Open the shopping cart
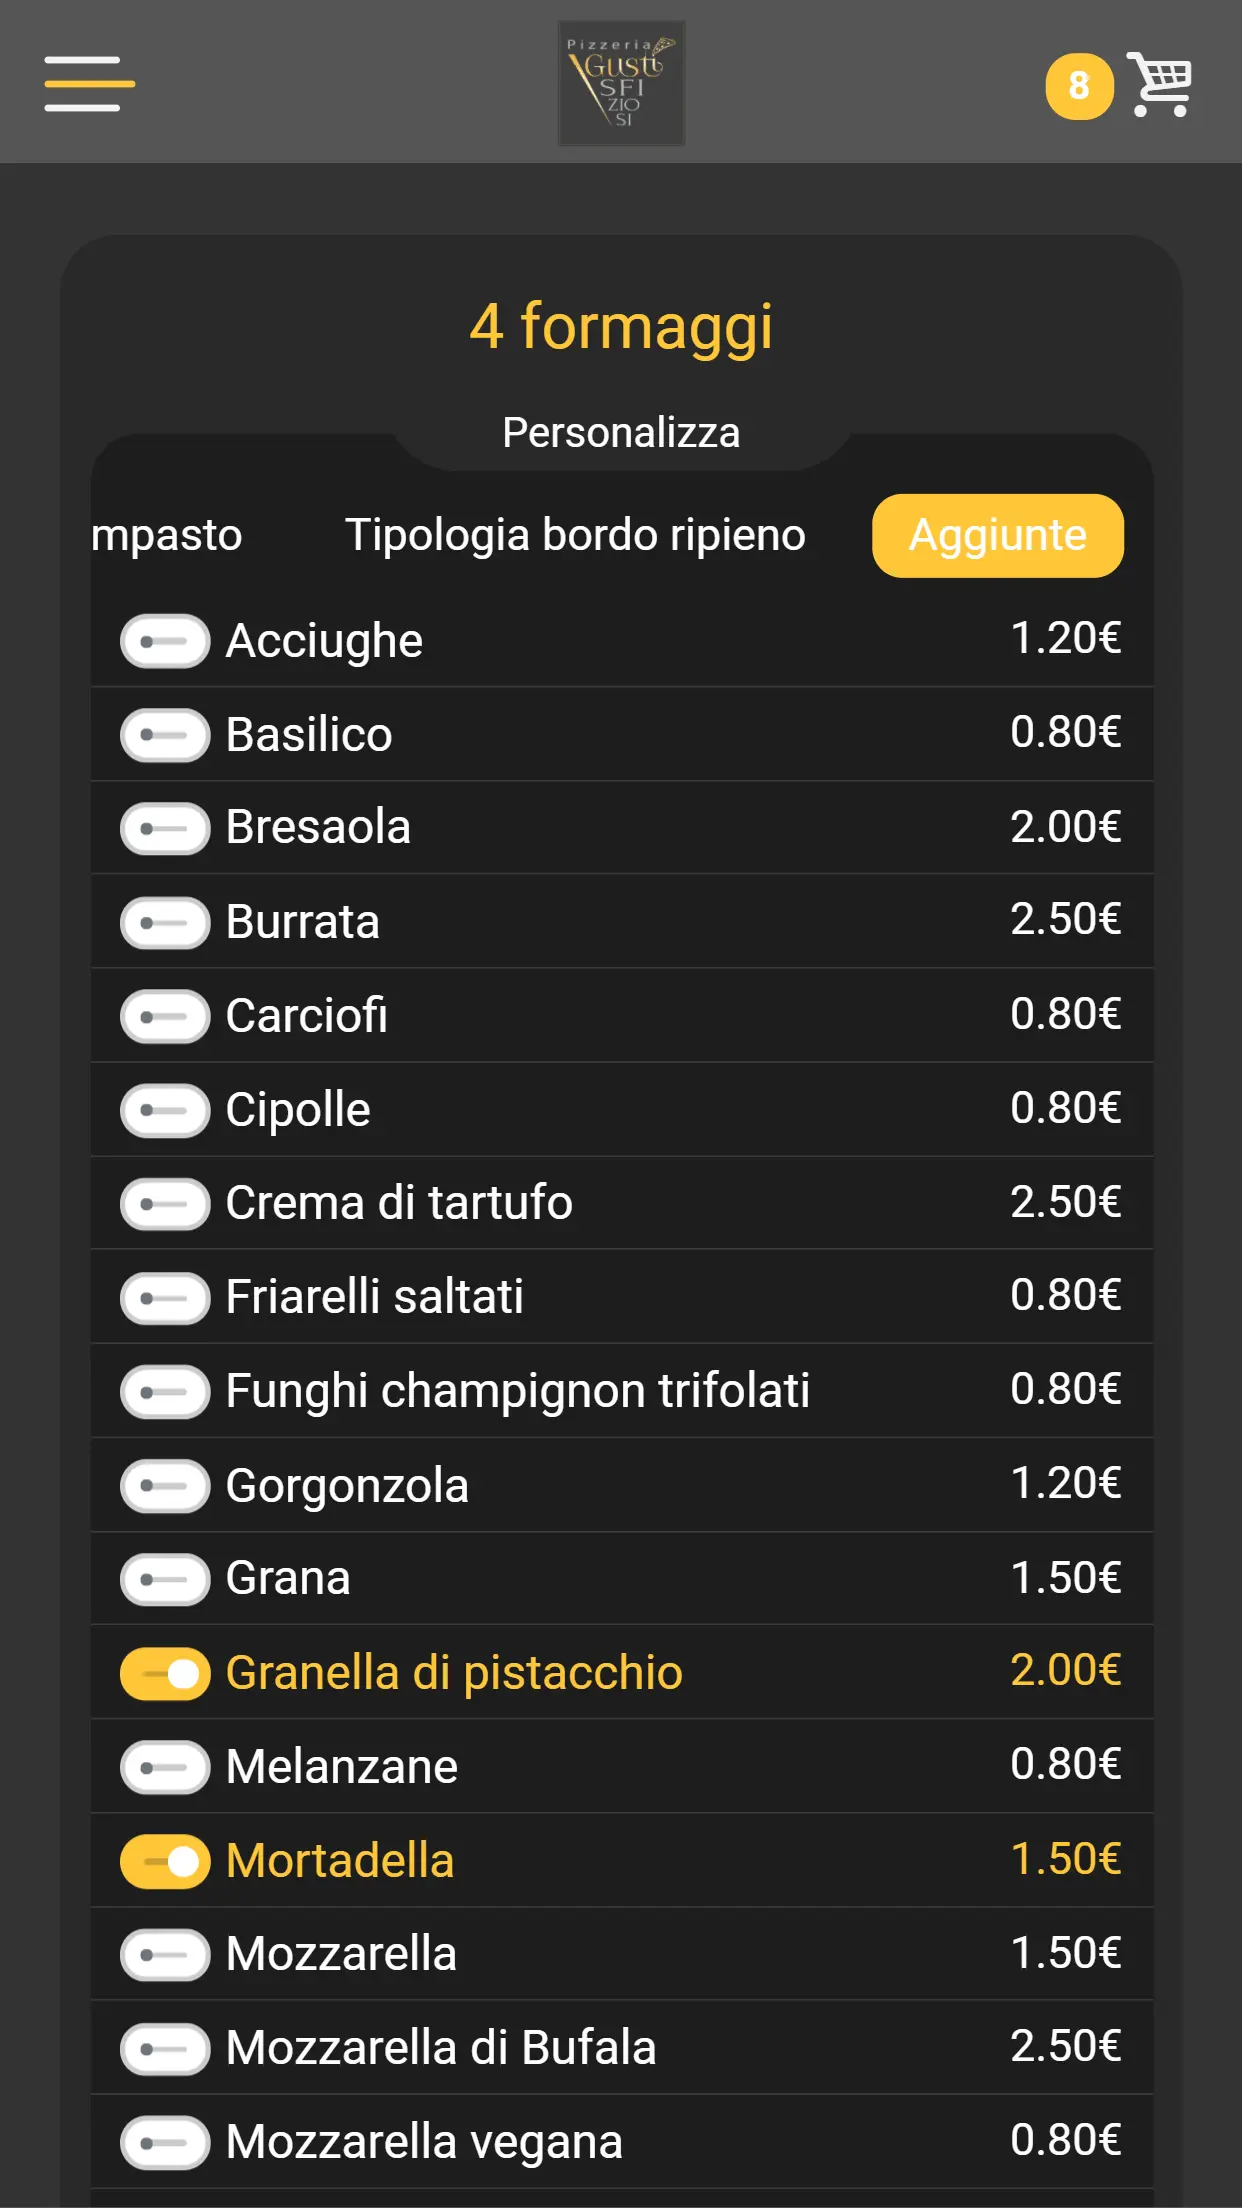The width and height of the screenshot is (1242, 2208). pyautogui.click(x=1160, y=84)
